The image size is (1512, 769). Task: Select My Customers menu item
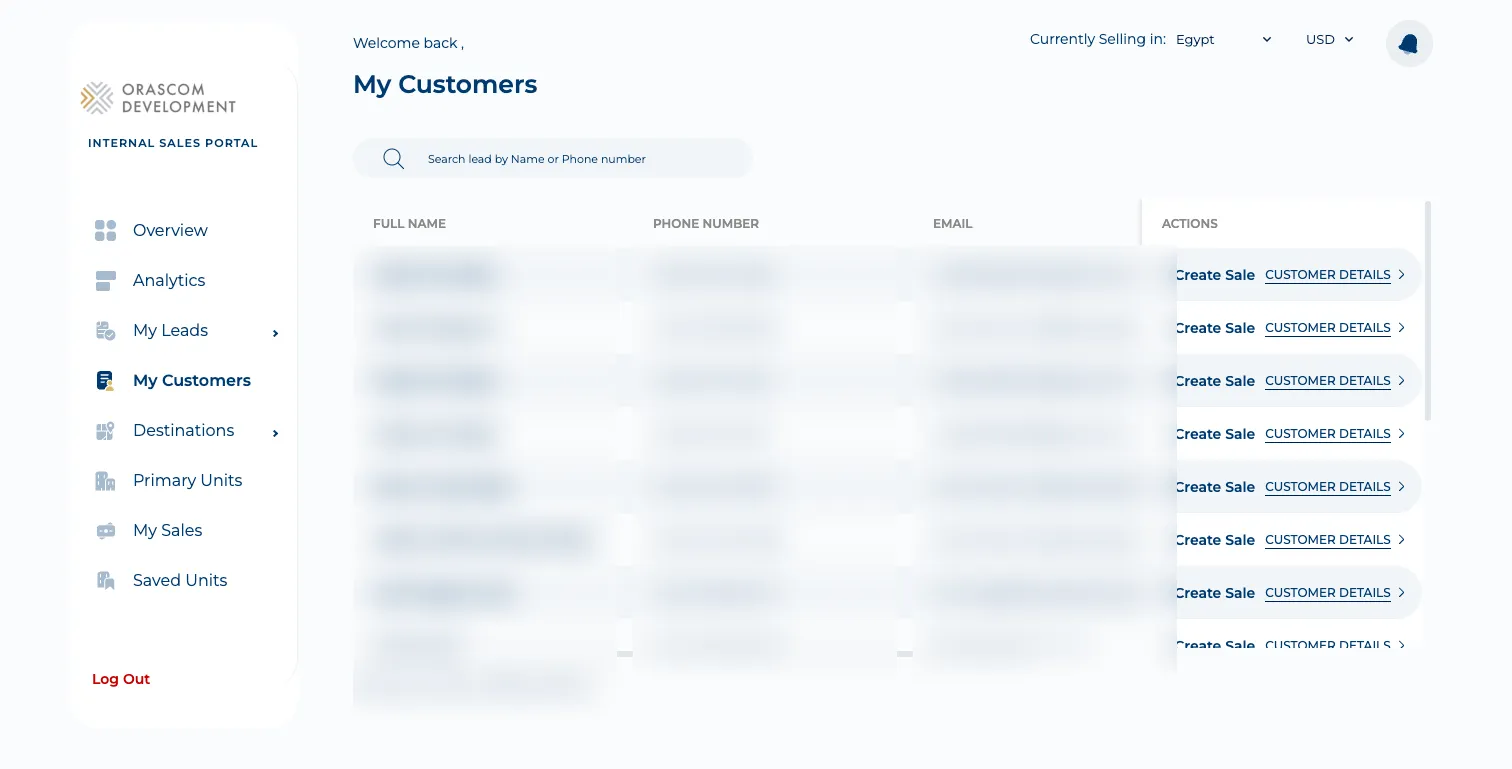(192, 381)
